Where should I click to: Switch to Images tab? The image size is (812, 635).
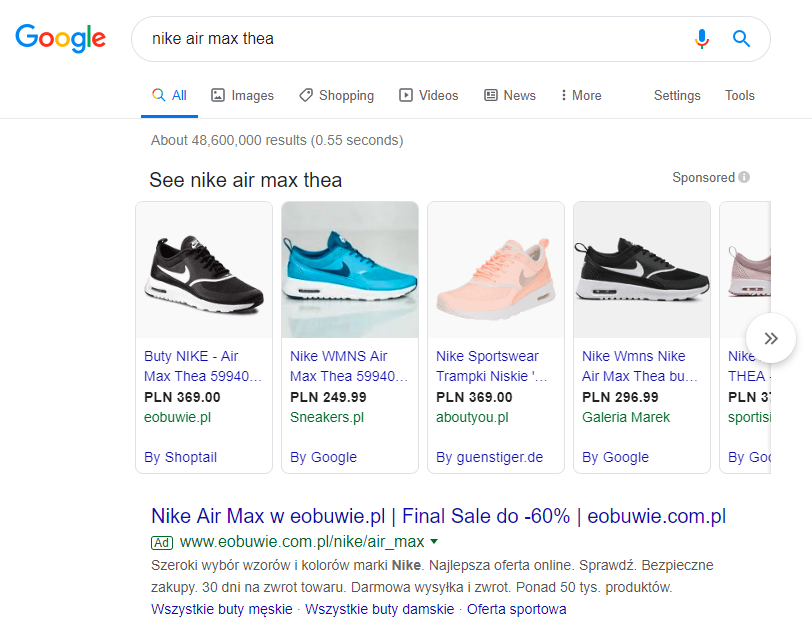(242, 95)
